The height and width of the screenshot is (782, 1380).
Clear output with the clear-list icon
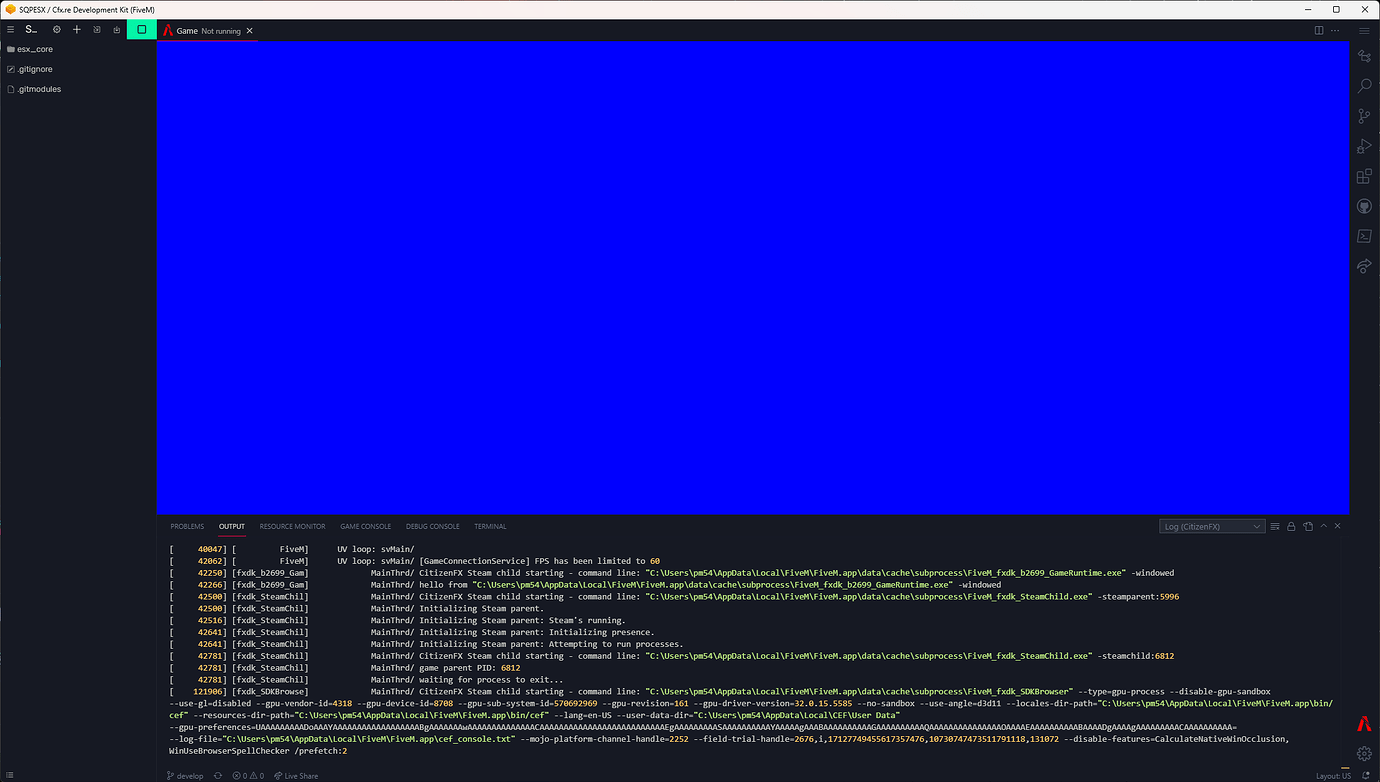pyautogui.click(x=1275, y=526)
